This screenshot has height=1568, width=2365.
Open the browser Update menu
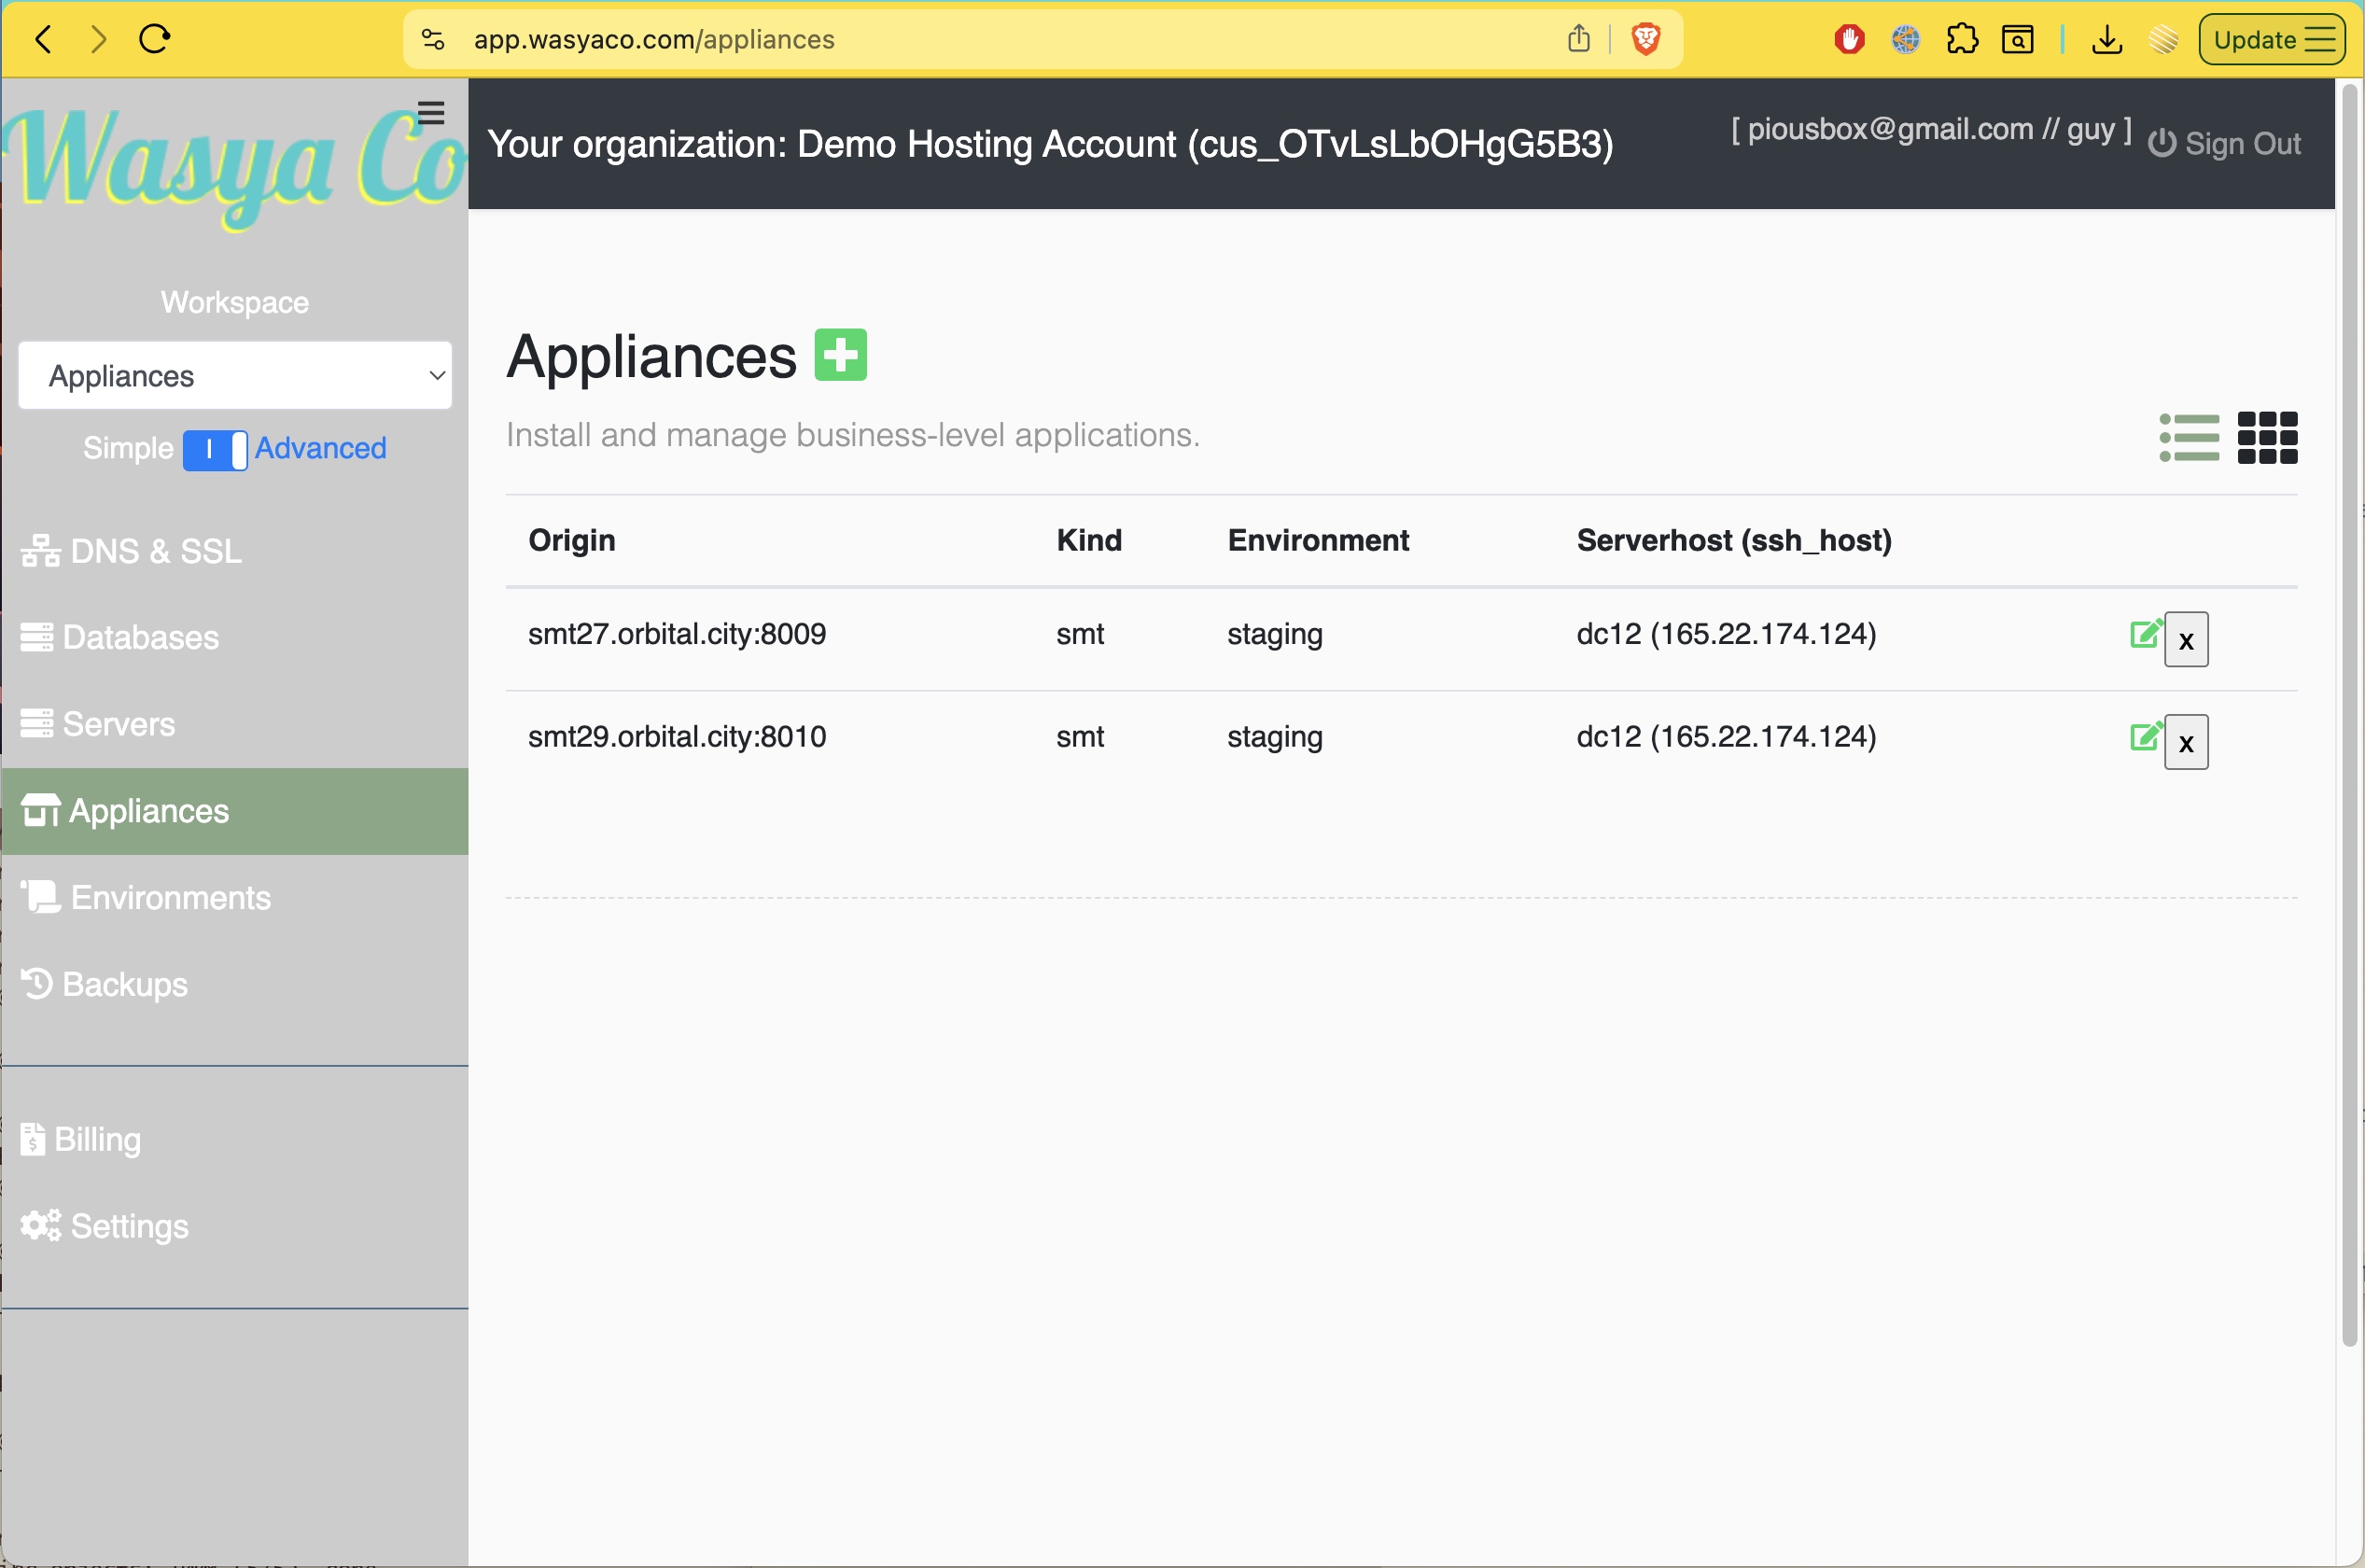point(2272,39)
